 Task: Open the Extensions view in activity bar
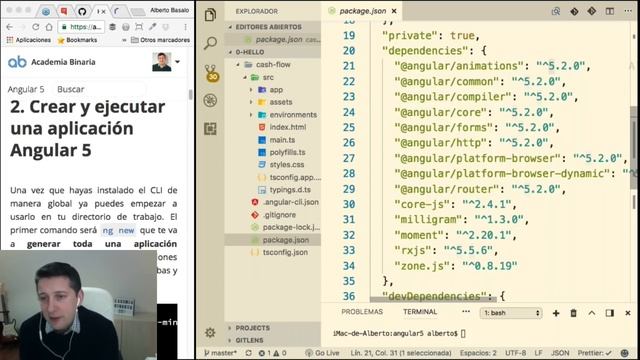[x=210, y=129]
